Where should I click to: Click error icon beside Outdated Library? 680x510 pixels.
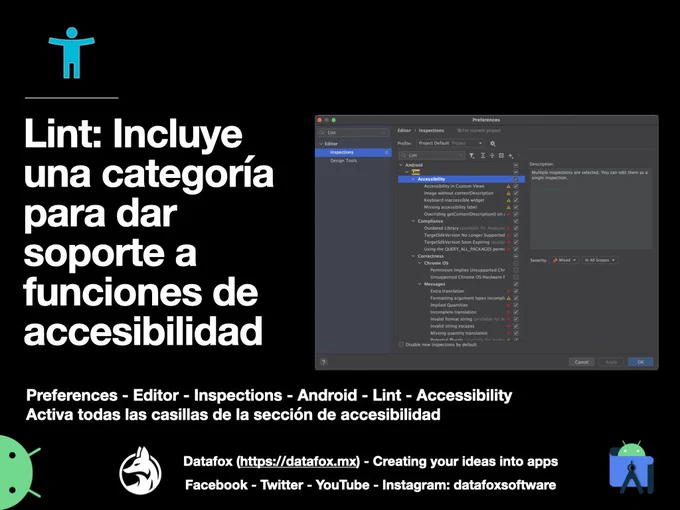tap(509, 229)
